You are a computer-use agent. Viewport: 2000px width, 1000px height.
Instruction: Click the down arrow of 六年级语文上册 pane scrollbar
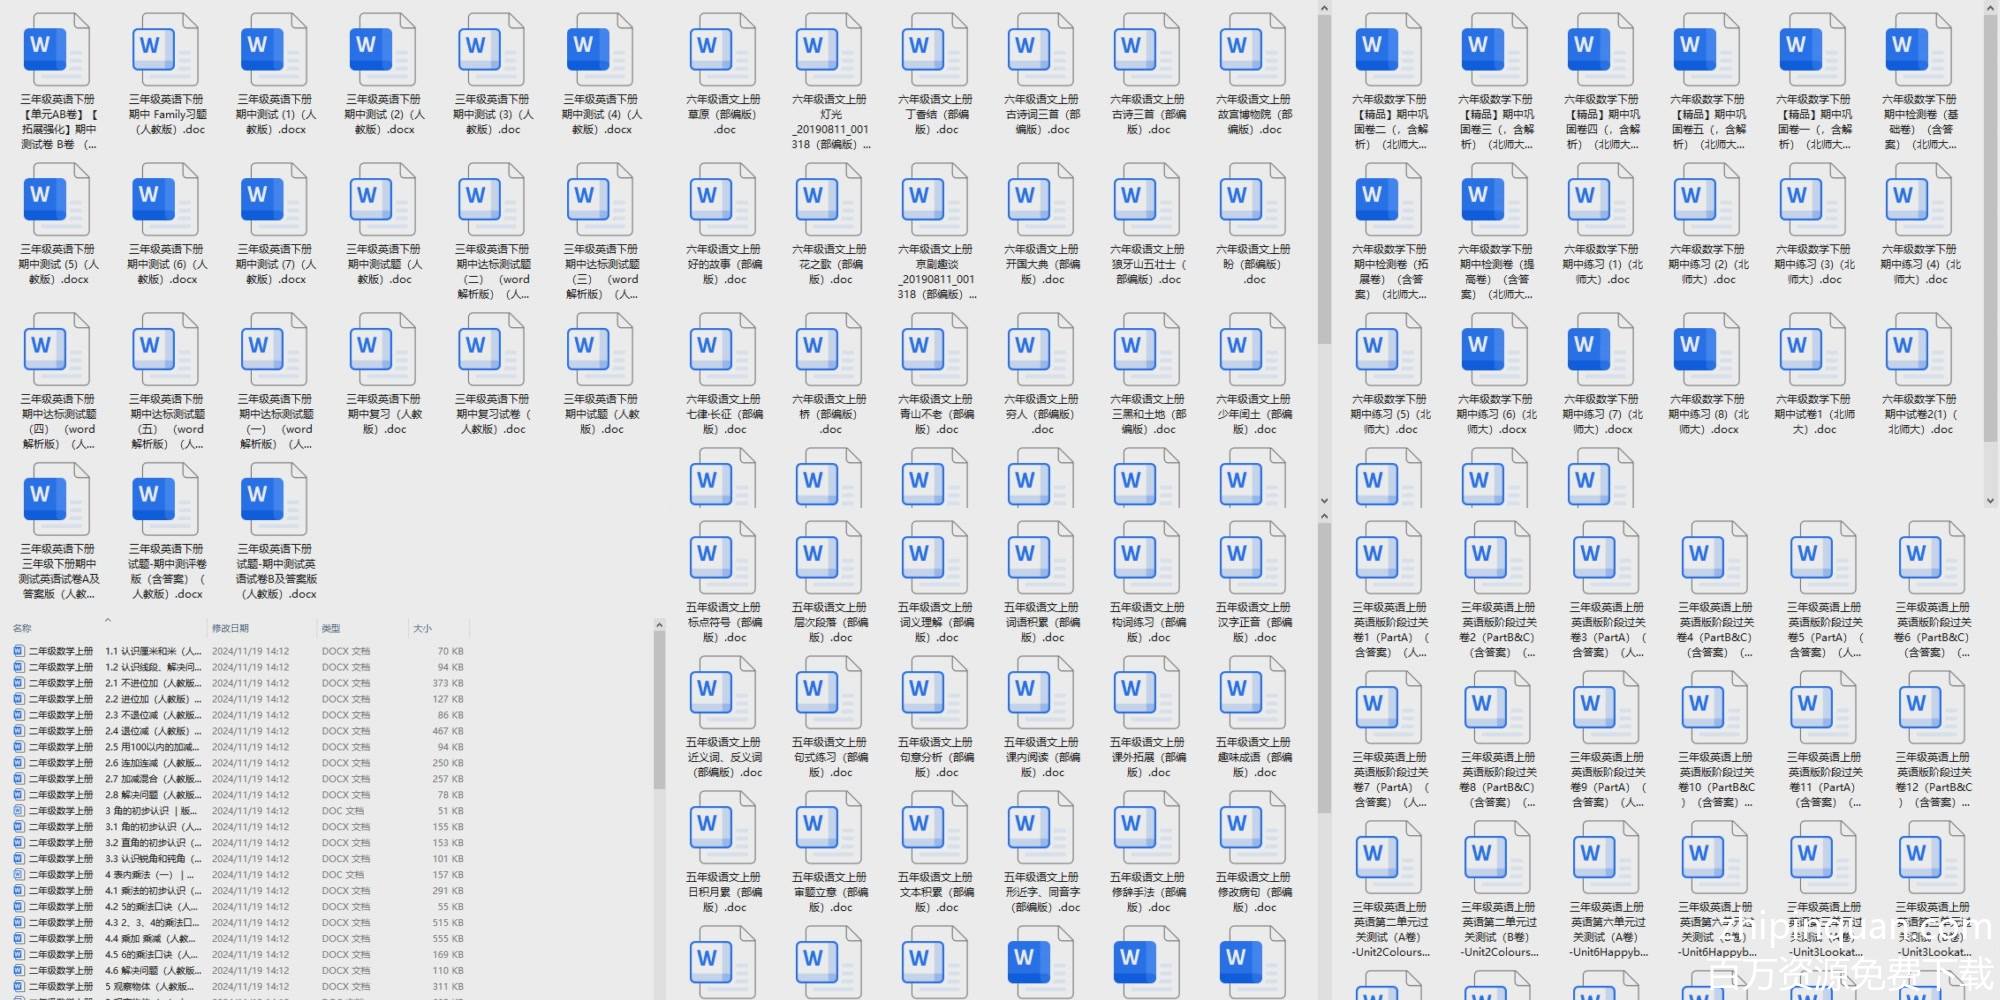point(1324,501)
